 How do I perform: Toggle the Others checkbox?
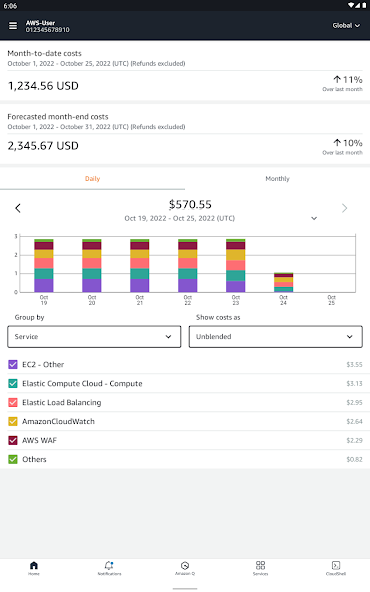coord(13,459)
